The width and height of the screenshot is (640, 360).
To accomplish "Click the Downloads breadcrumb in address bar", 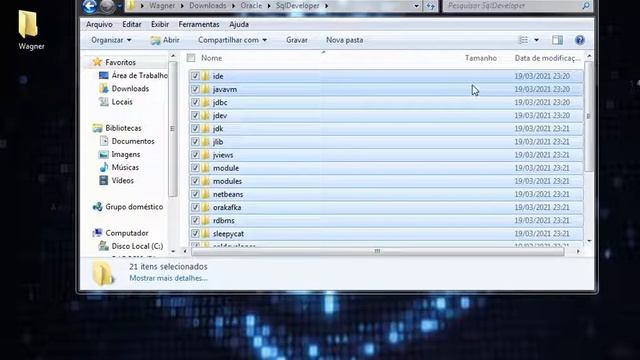I will [207, 6].
